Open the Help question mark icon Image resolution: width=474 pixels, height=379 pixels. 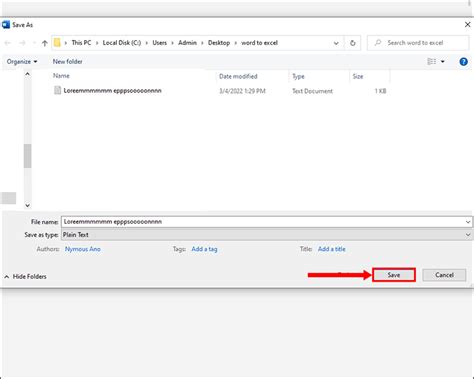[x=463, y=62]
